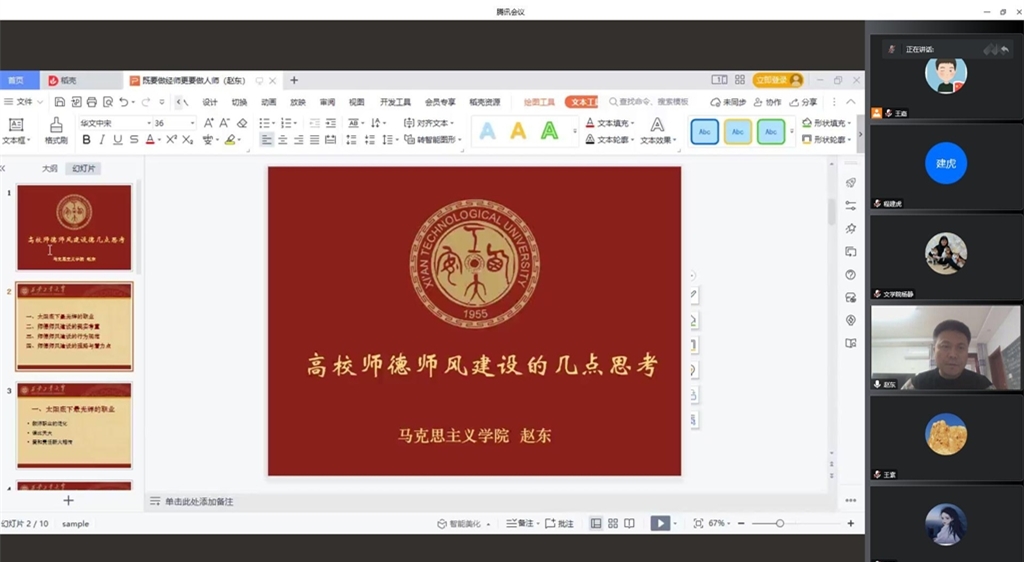
Task: Switch to the 大纲 outline tab
Action: point(49,169)
